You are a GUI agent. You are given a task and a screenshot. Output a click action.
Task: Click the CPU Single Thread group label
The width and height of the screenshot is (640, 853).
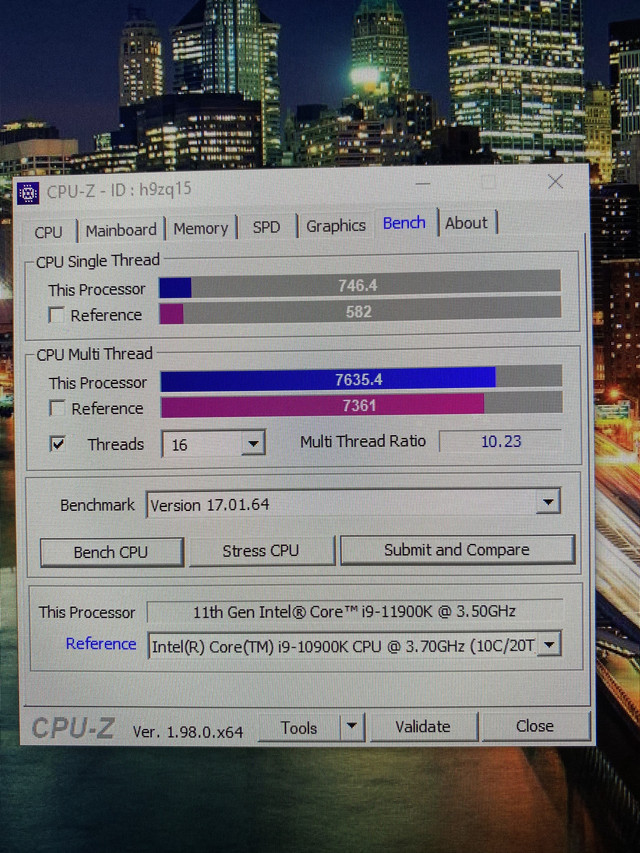pos(98,261)
